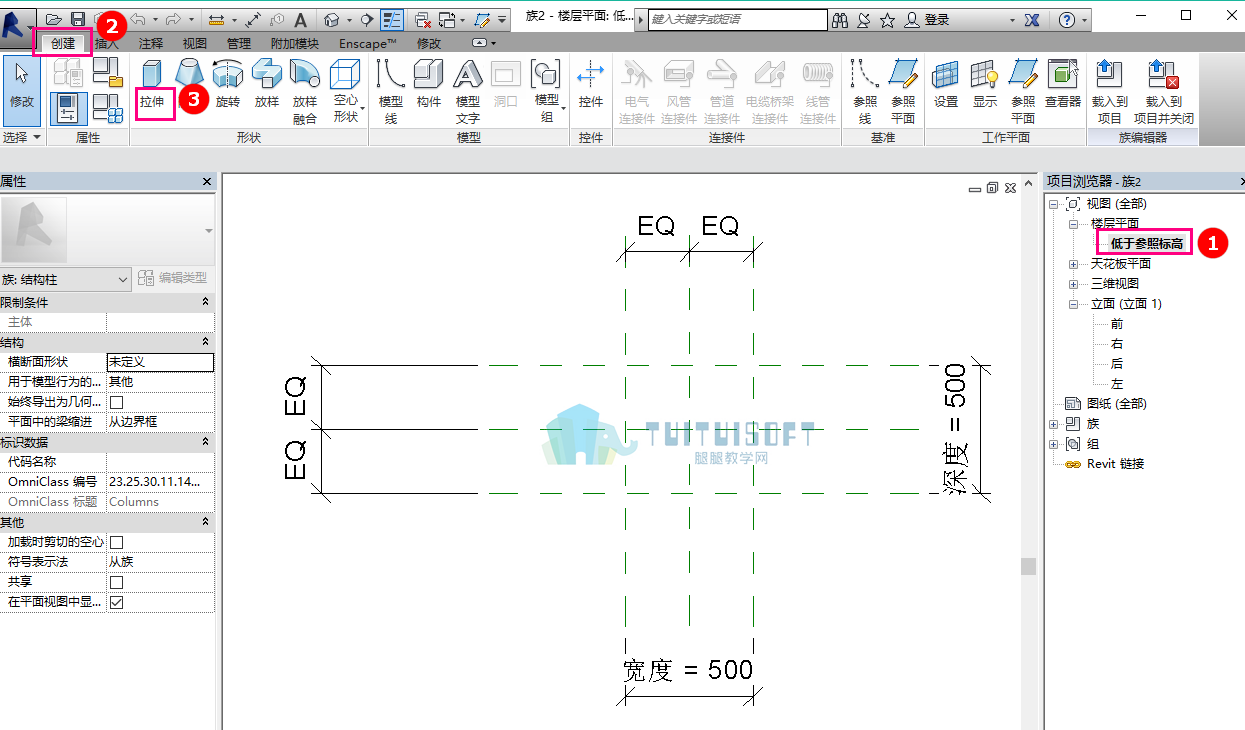Click the 模型线 model line tool
The width and height of the screenshot is (1245, 730).
point(390,92)
